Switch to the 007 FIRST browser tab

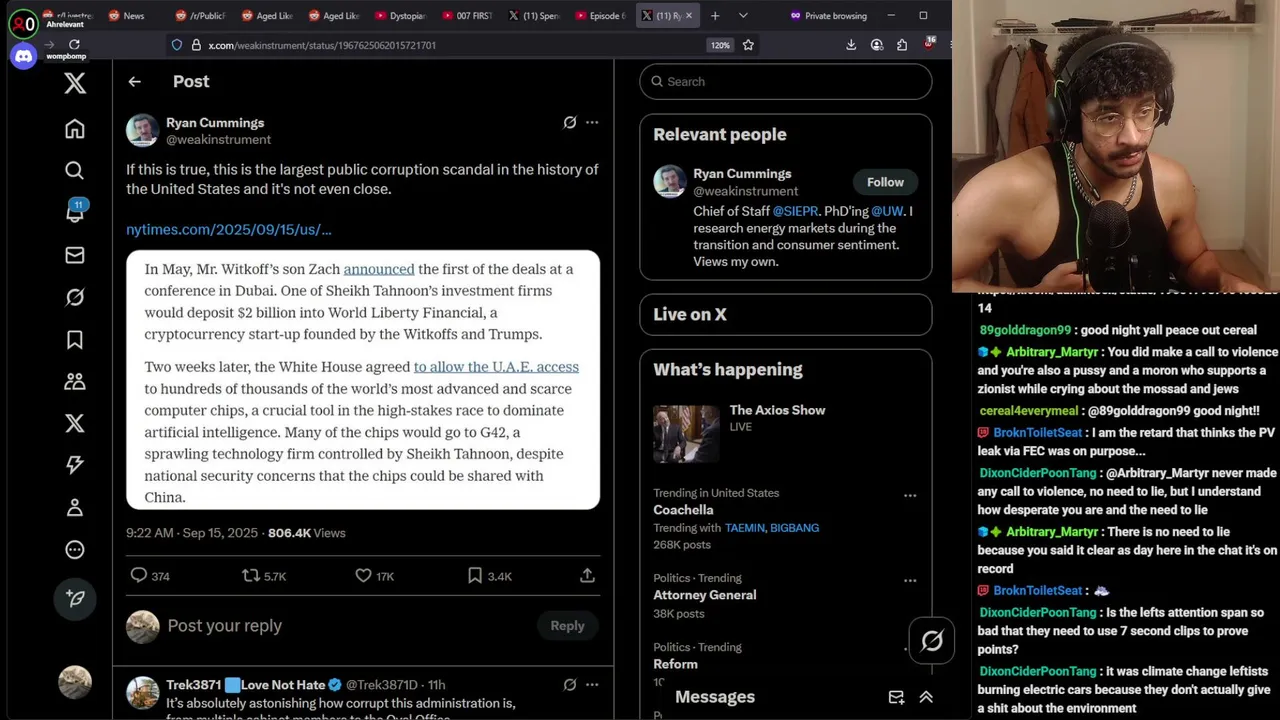pos(468,15)
